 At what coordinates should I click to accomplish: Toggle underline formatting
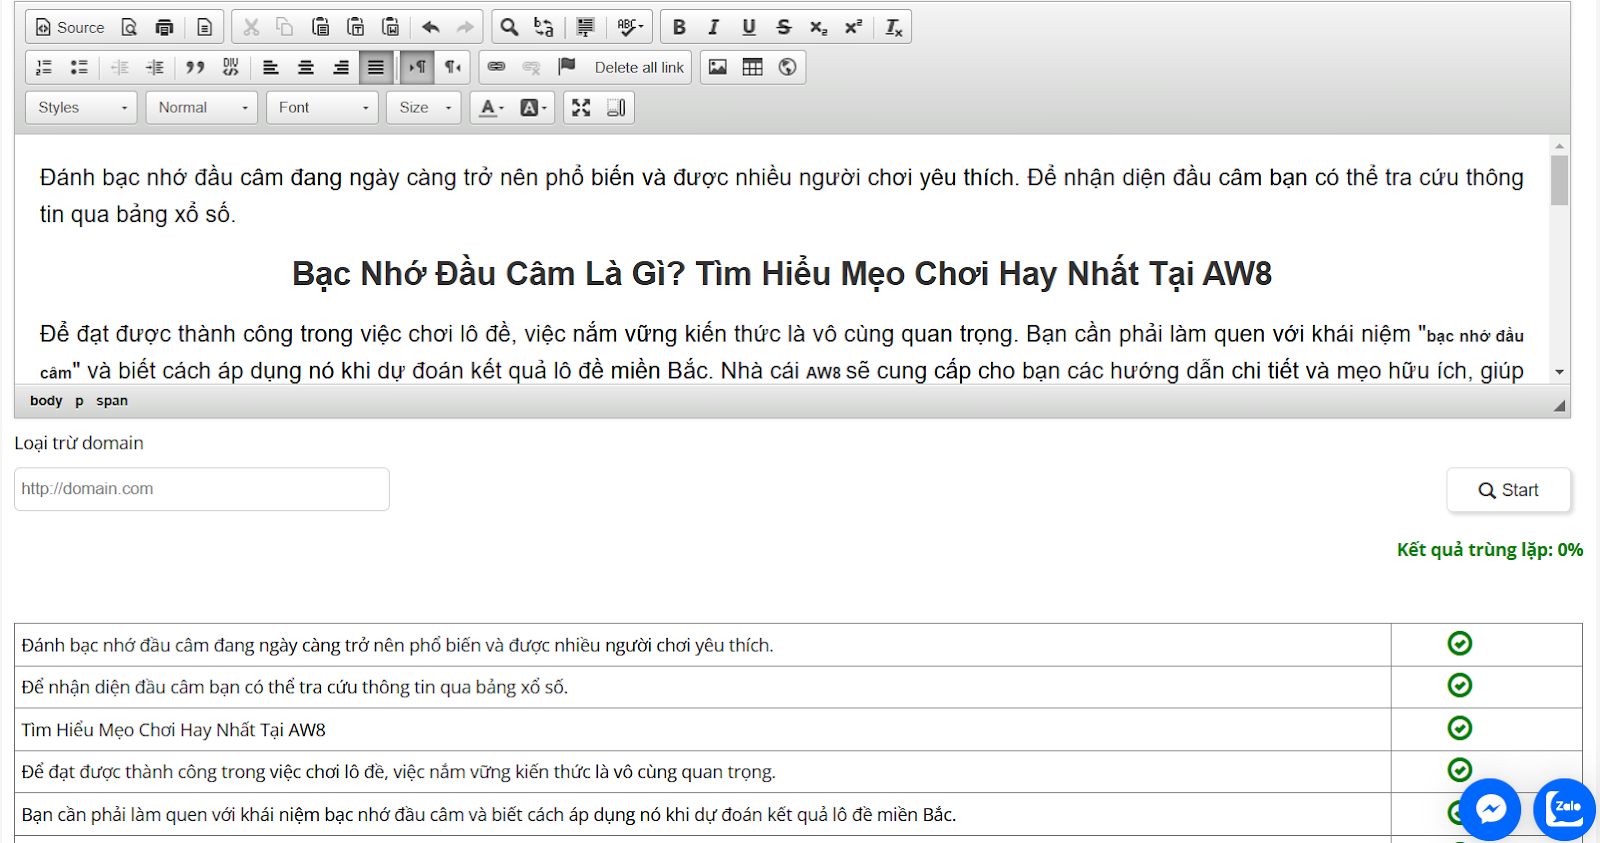click(749, 27)
